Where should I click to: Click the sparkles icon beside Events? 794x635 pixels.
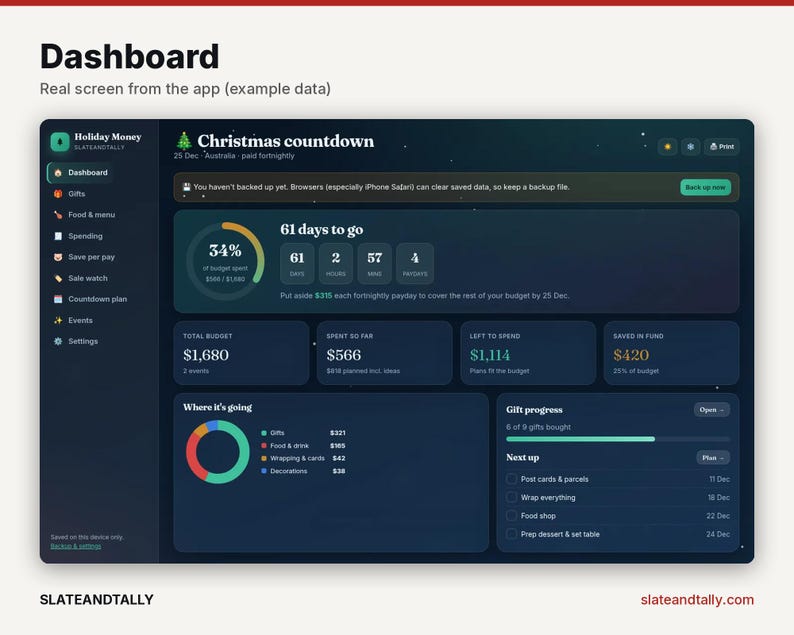[58, 320]
